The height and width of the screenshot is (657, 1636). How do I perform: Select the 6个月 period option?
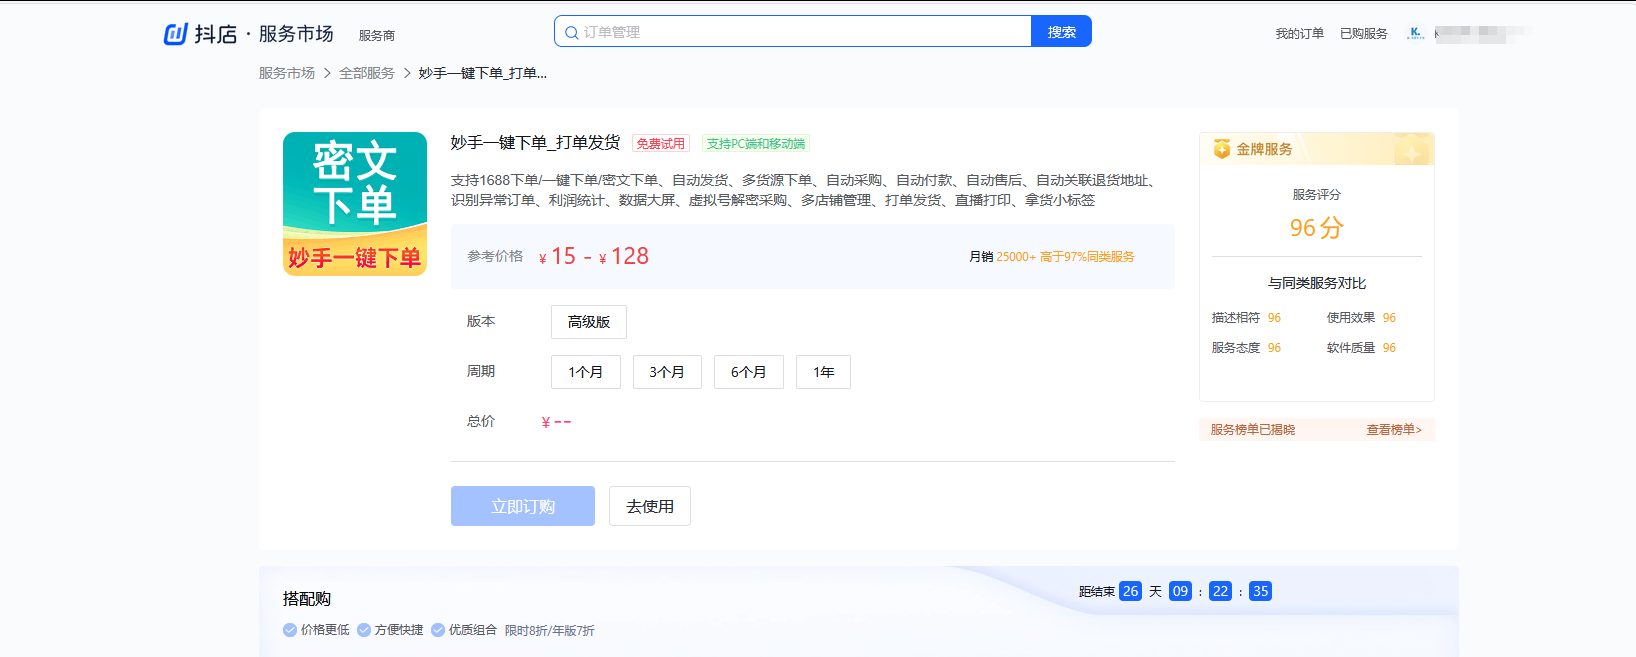tap(749, 372)
